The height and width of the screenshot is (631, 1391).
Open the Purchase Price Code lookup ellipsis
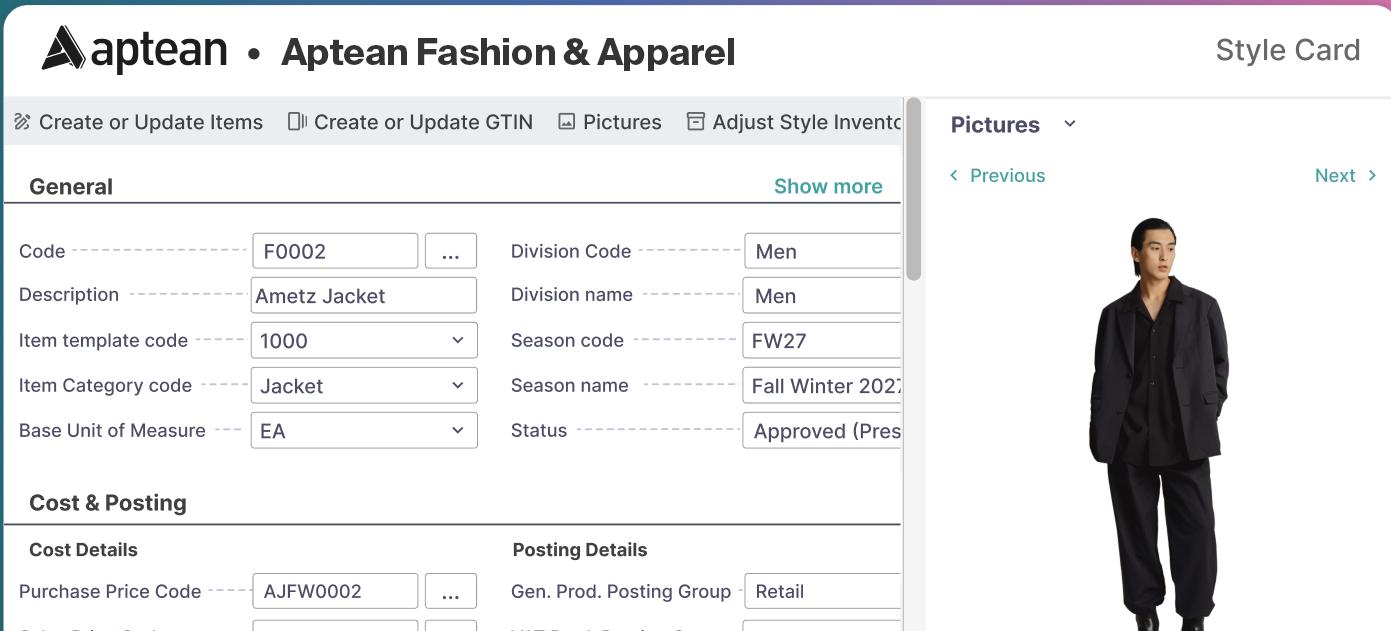(450, 592)
